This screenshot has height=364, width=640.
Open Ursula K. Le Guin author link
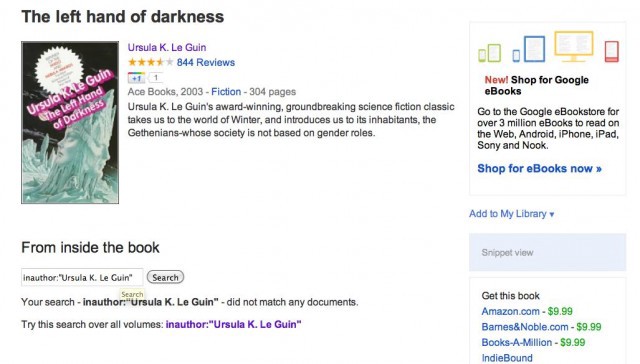pyautogui.click(x=167, y=47)
